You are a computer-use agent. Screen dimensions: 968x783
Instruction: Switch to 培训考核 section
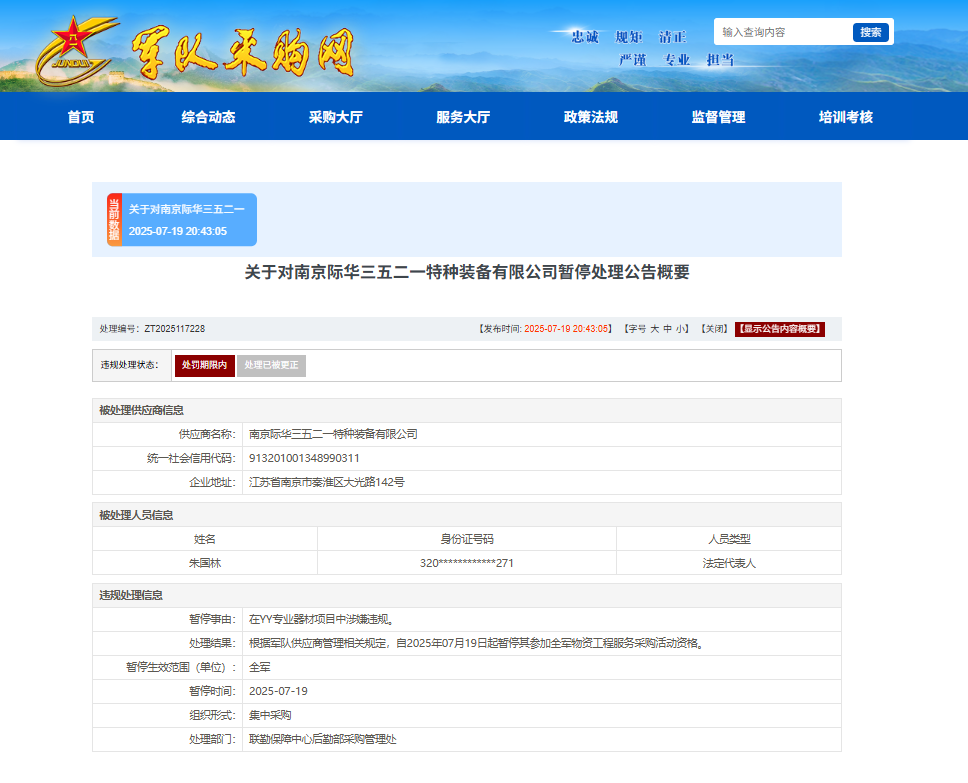[x=846, y=117]
